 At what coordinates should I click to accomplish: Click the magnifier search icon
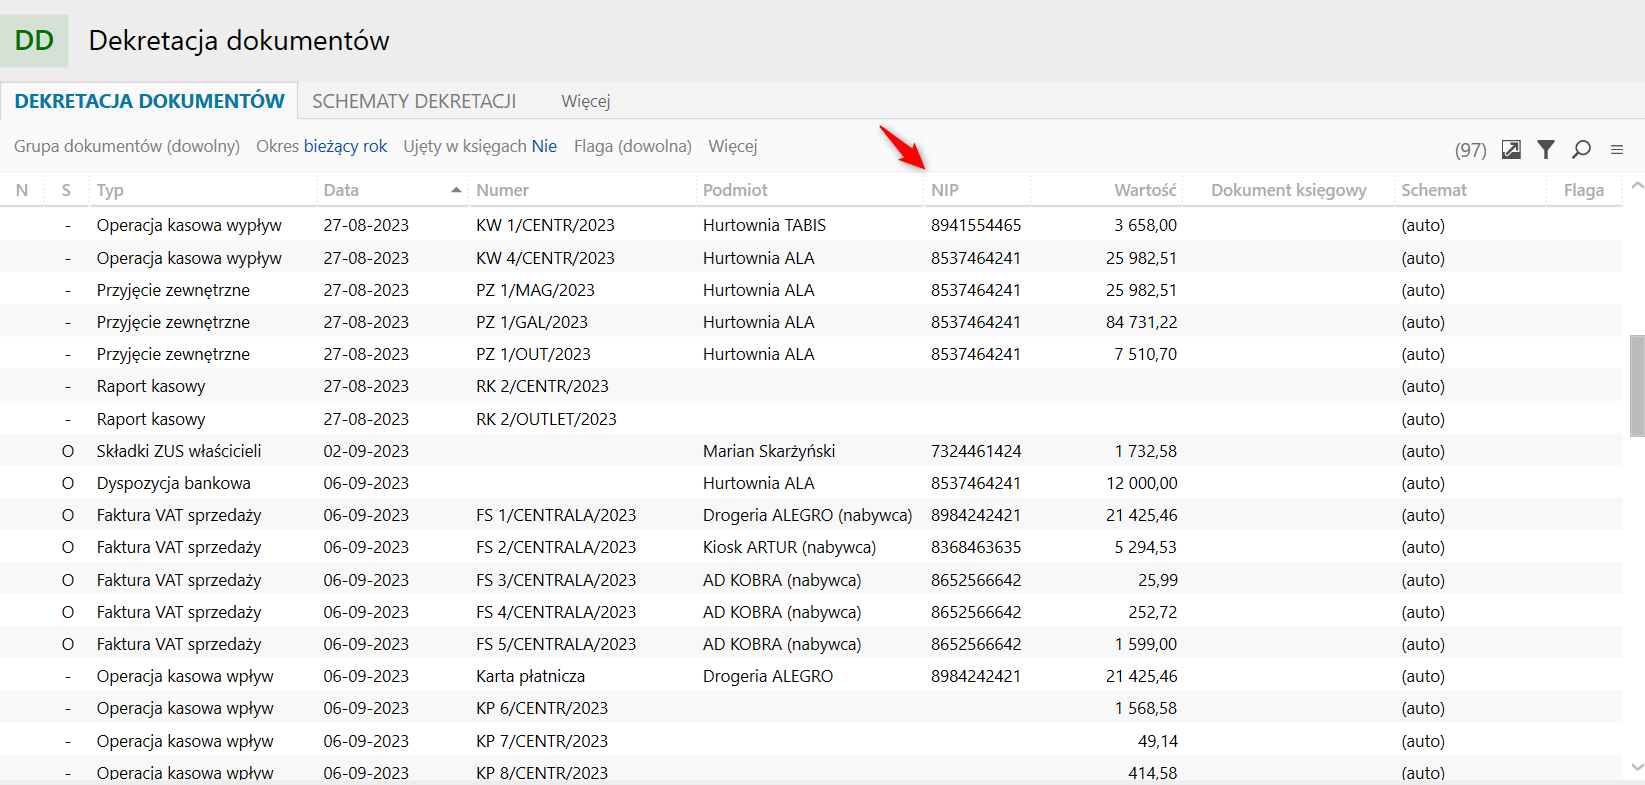1581,149
